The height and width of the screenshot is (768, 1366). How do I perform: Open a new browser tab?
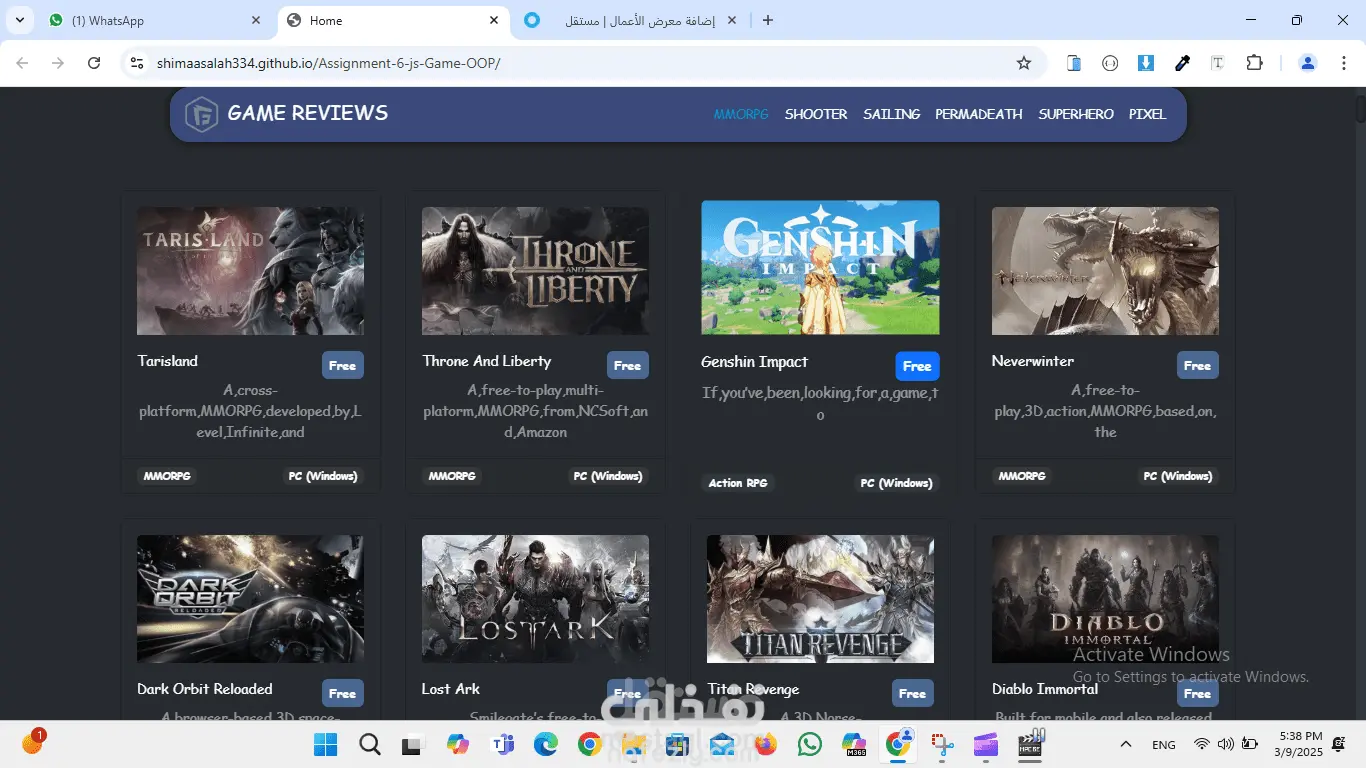click(x=767, y=20)
